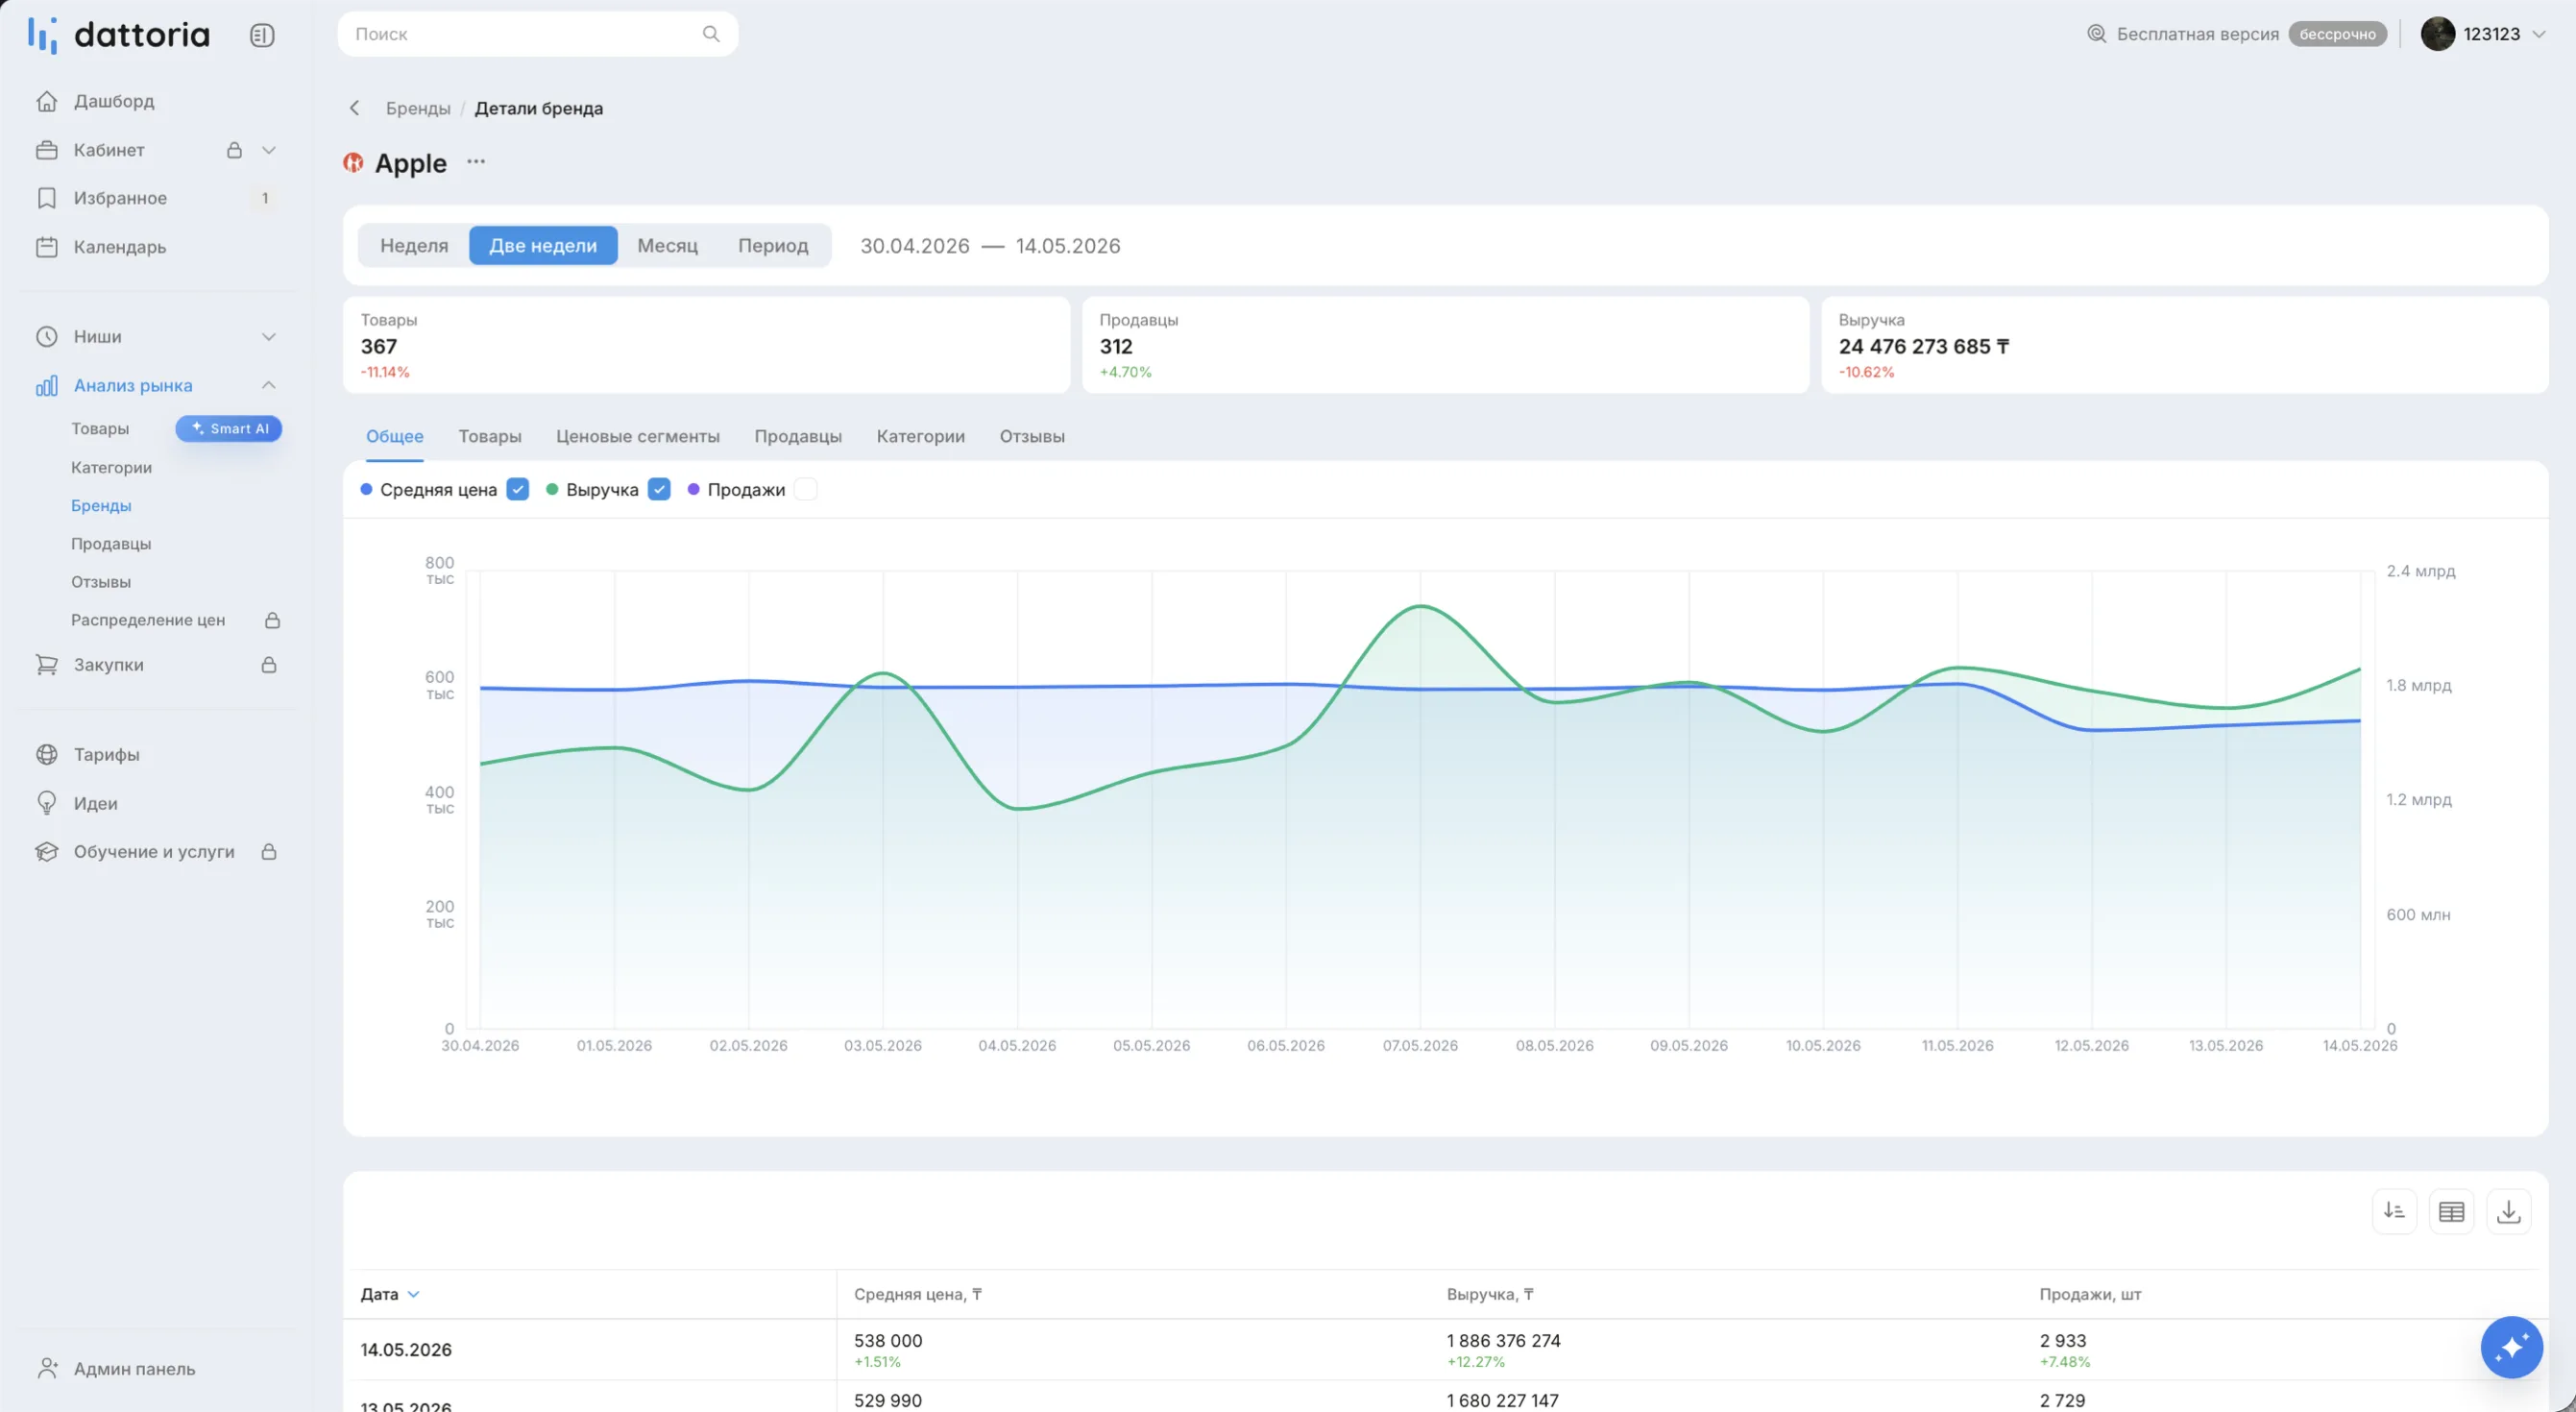Open Категории in the sidebar submenu
Screen dimensions: 2576x1412
(x=112, y=467)
